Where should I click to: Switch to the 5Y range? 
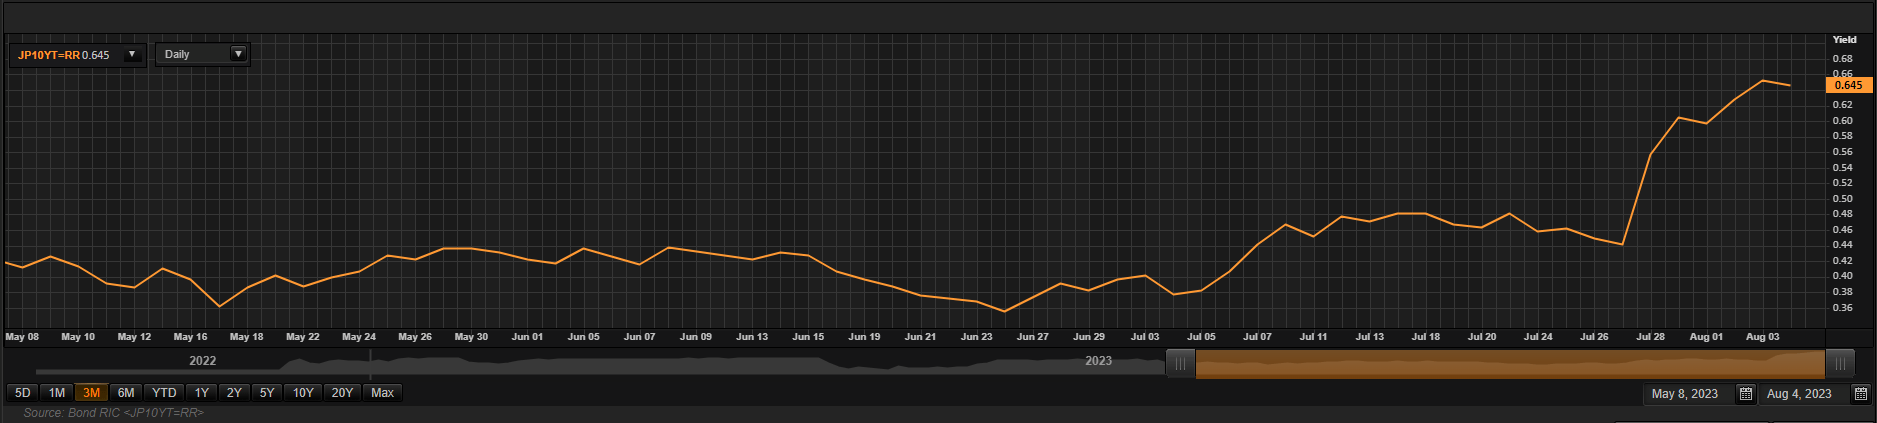(267, 393)
